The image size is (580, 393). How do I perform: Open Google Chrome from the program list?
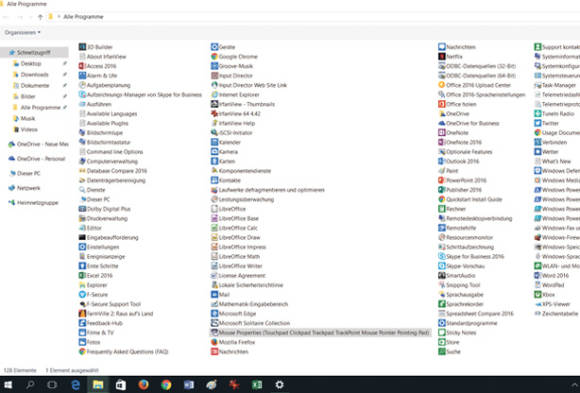click(234, 57)
